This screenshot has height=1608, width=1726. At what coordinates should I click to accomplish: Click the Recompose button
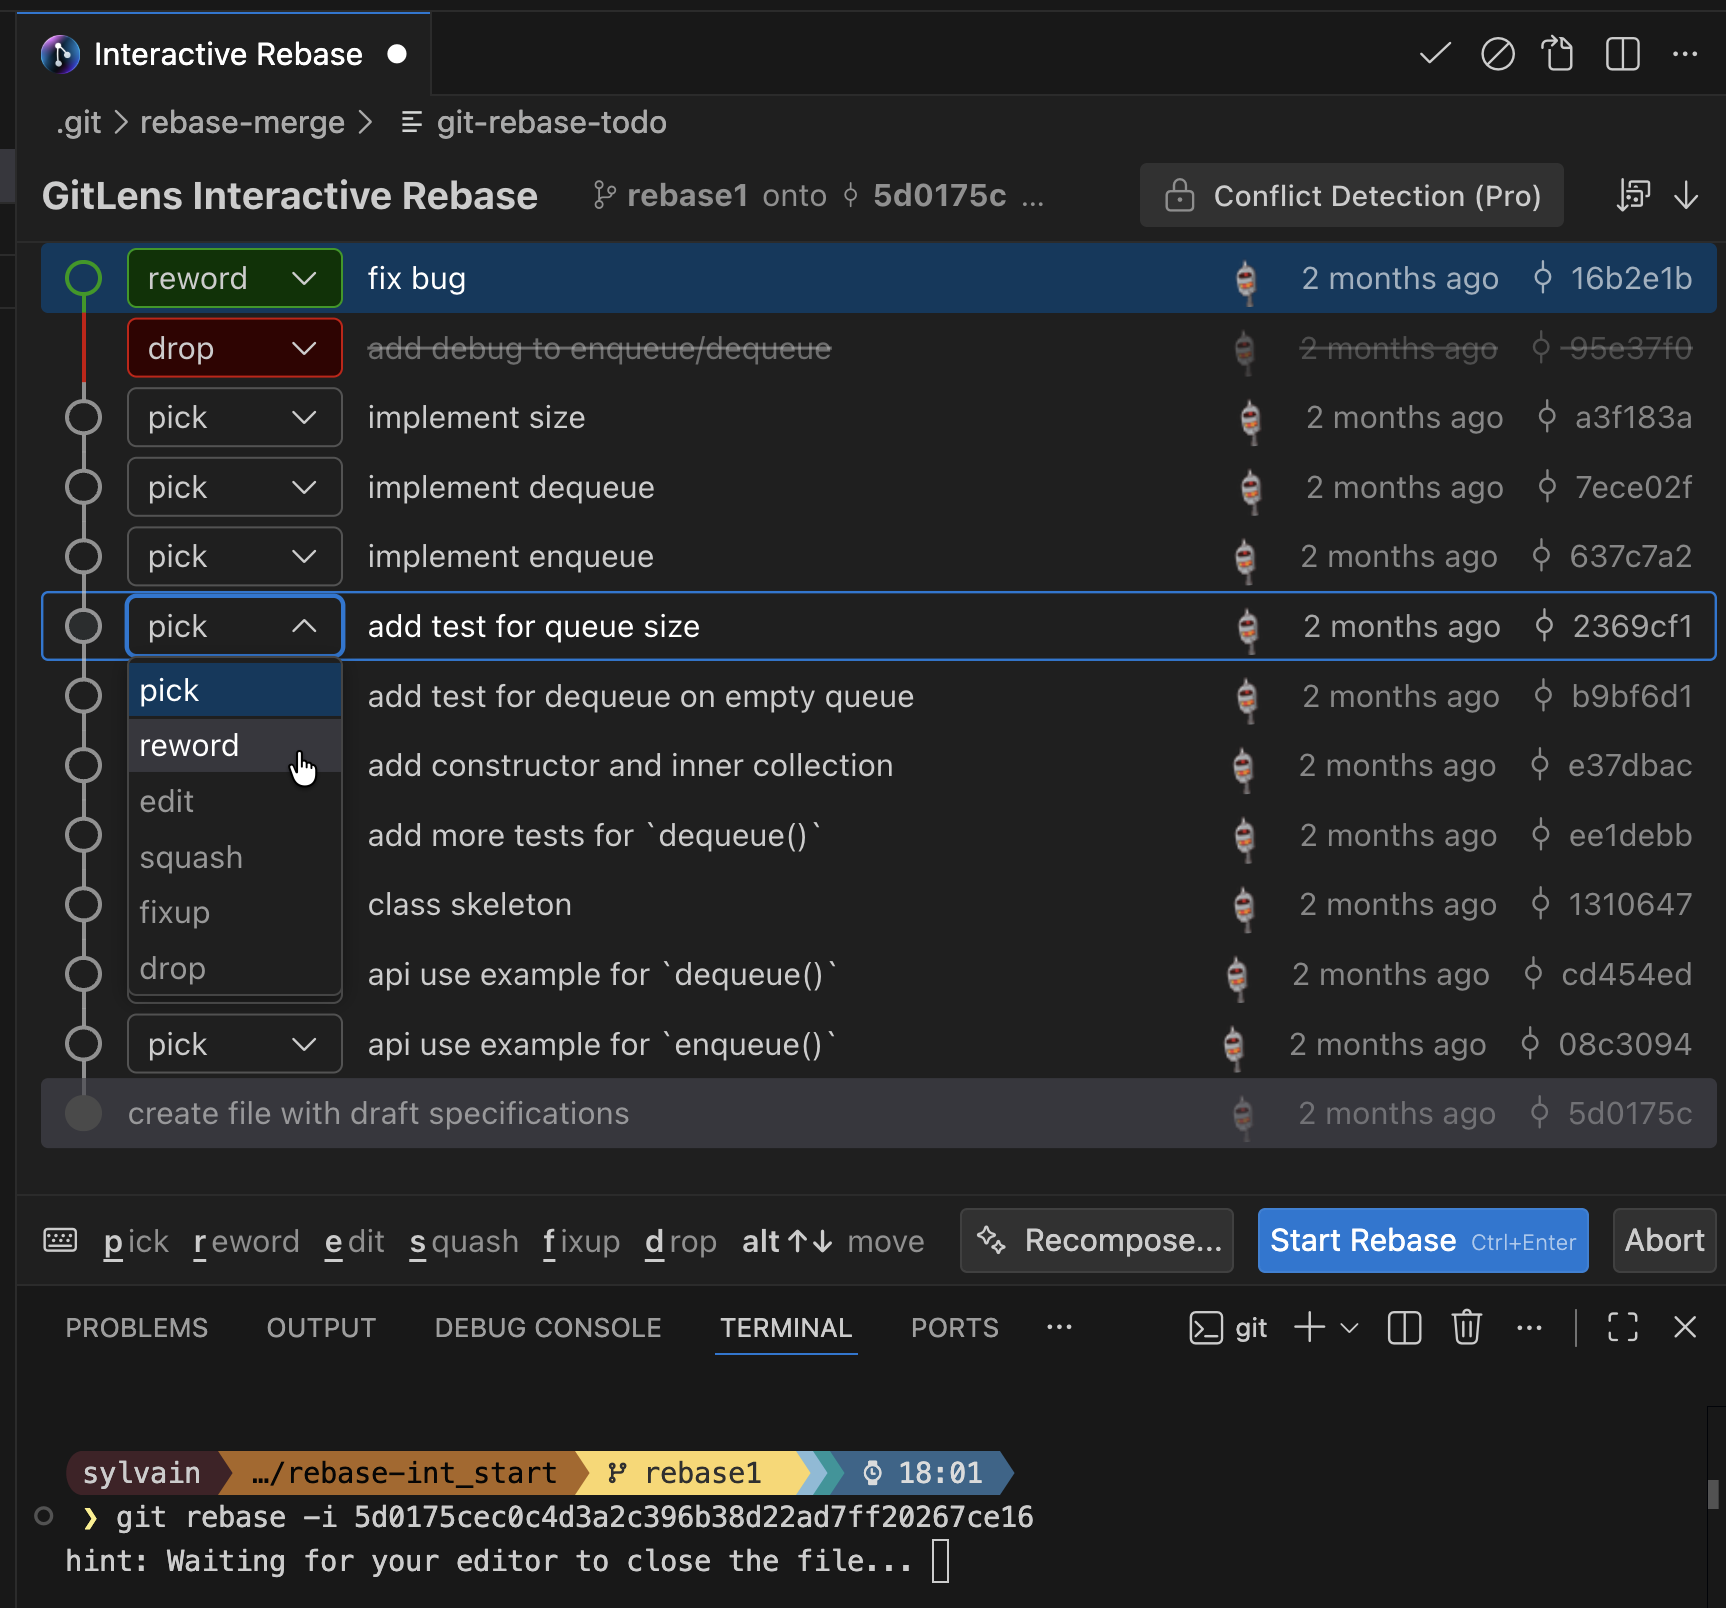tap(1095, 1240)
